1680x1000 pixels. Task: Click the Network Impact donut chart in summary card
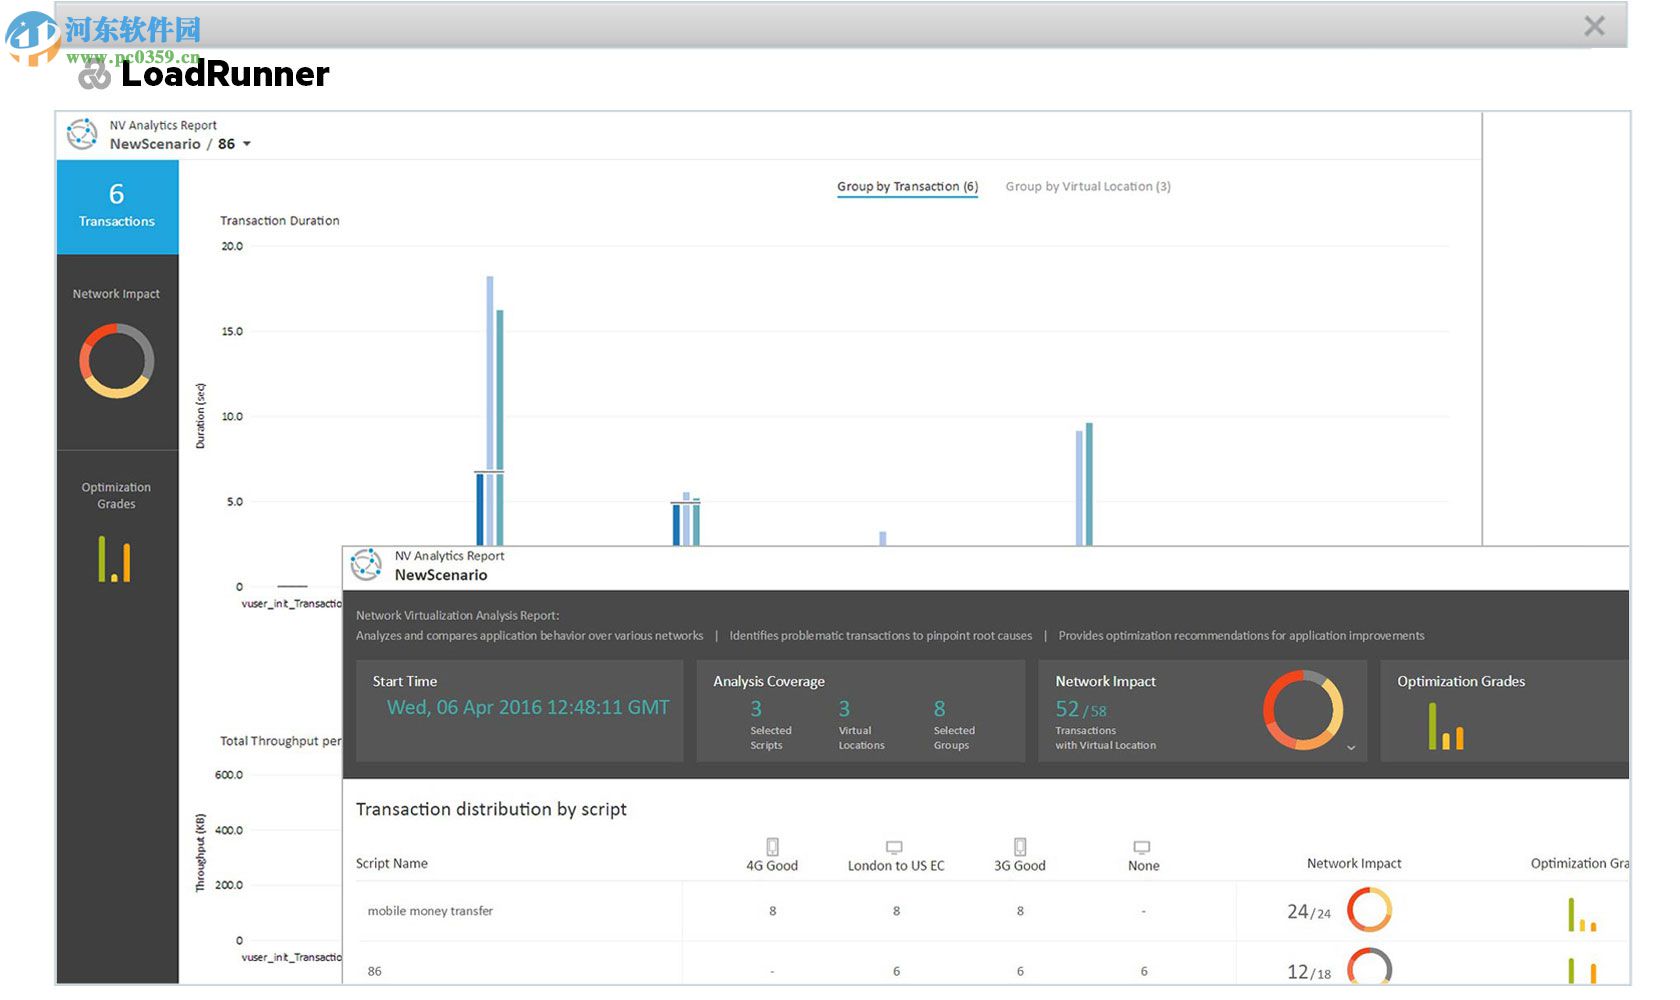1303,710
